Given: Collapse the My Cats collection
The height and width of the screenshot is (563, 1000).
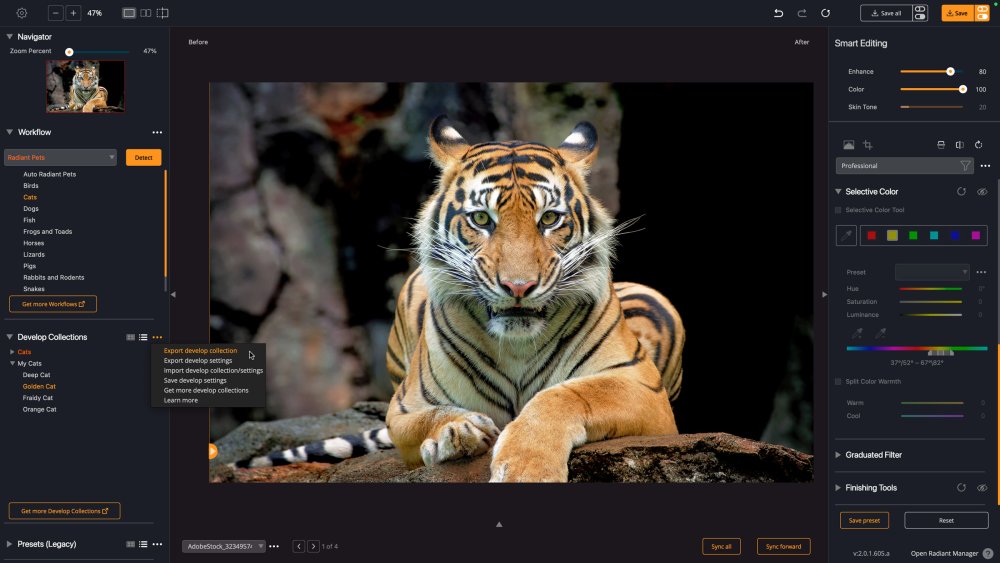Looking at the screenshot, I should tap(12, 363).
